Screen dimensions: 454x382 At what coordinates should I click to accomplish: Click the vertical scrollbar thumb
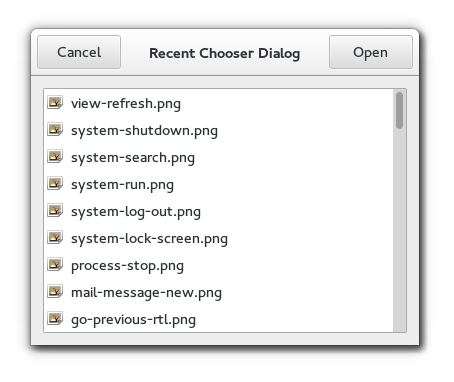(399, 110)
